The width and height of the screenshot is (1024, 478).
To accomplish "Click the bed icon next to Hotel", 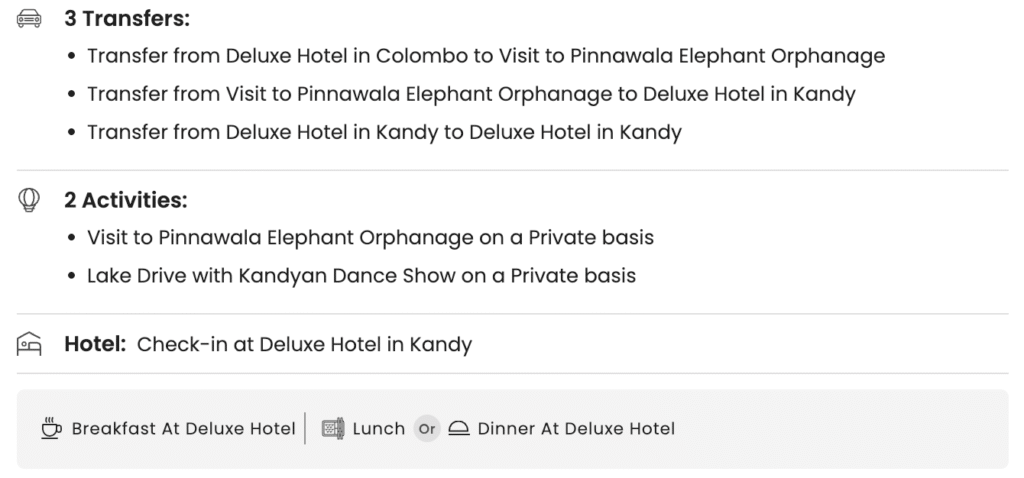I will [x=30, y=346].
